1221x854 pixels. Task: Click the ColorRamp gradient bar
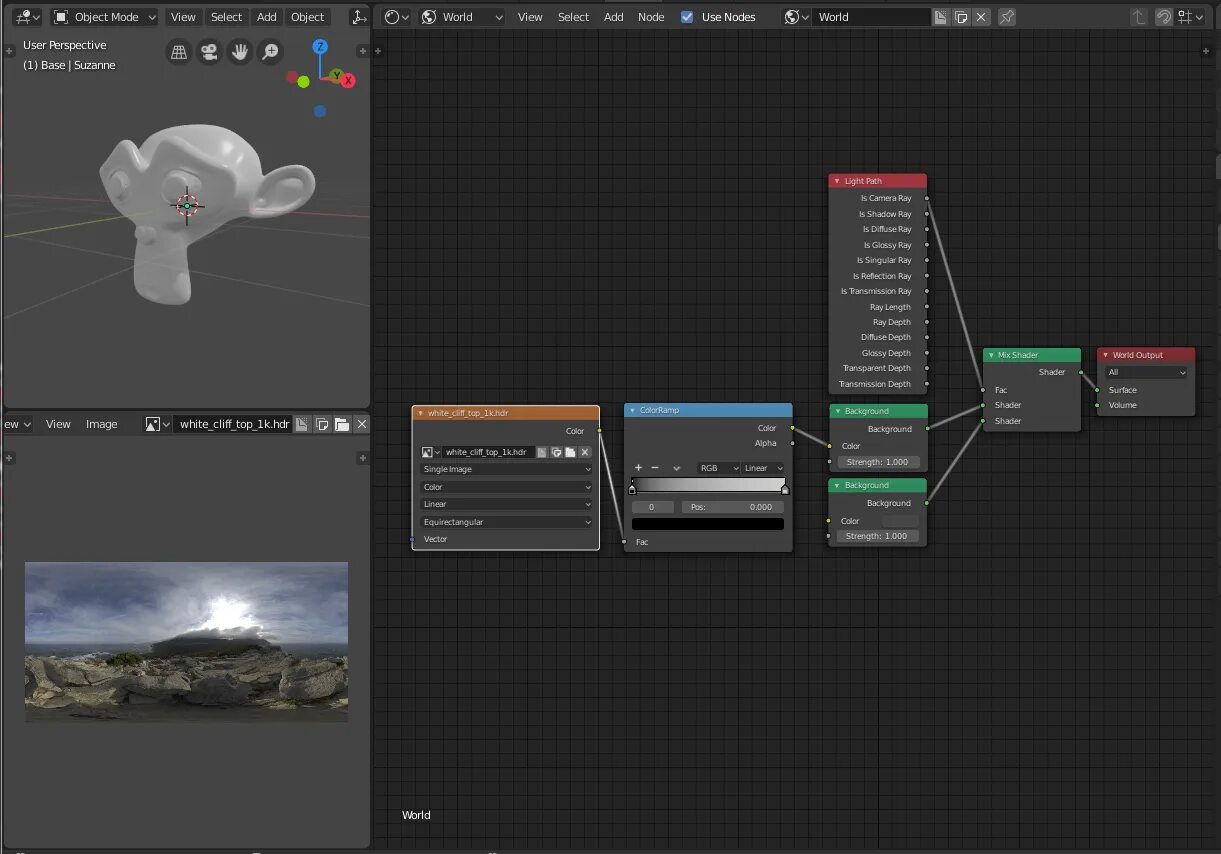[x=708, y=484]
